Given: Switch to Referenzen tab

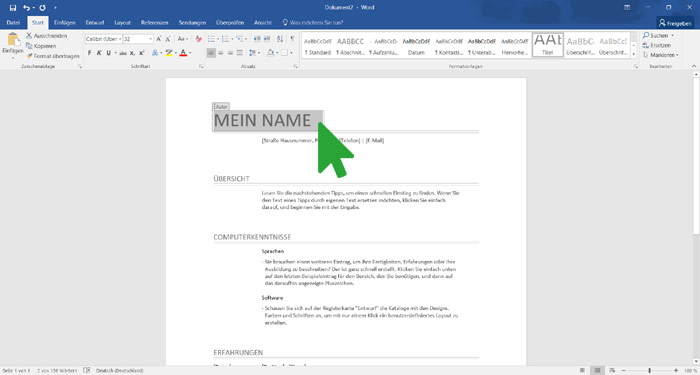Looking at the screenshot, I should pos(154,22).
